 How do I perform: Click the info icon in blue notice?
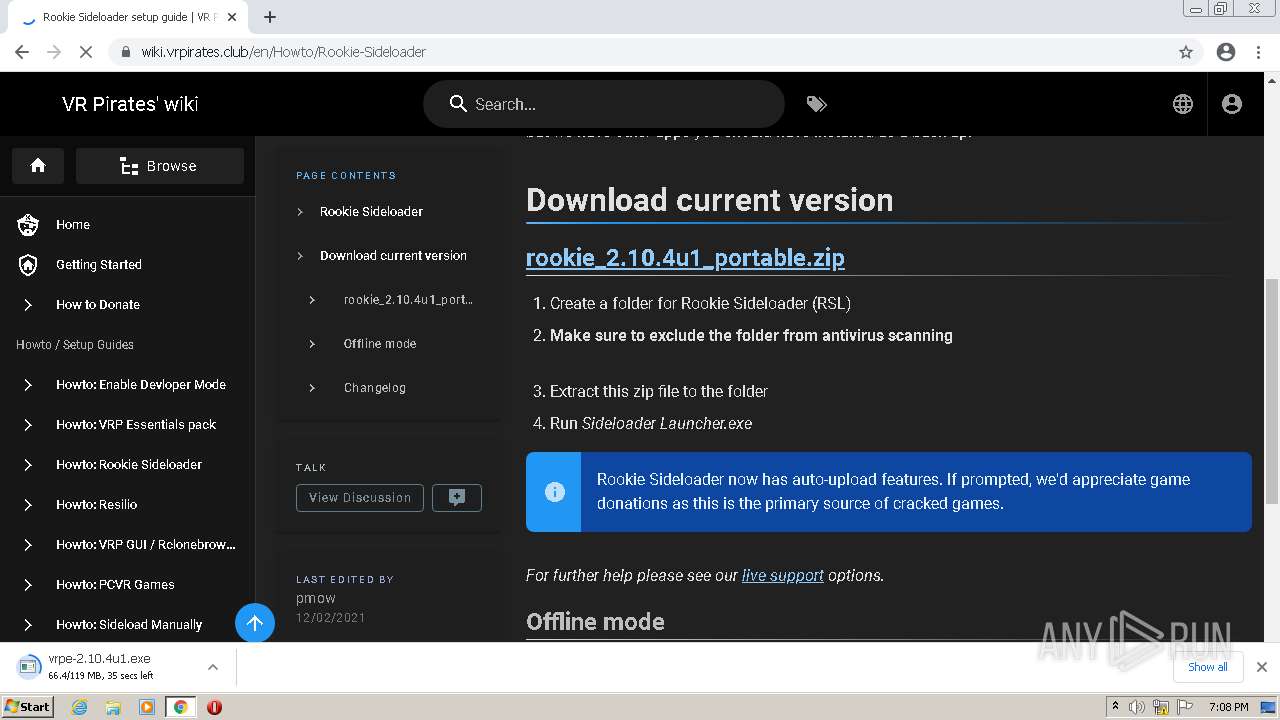[x=554, y=492]
